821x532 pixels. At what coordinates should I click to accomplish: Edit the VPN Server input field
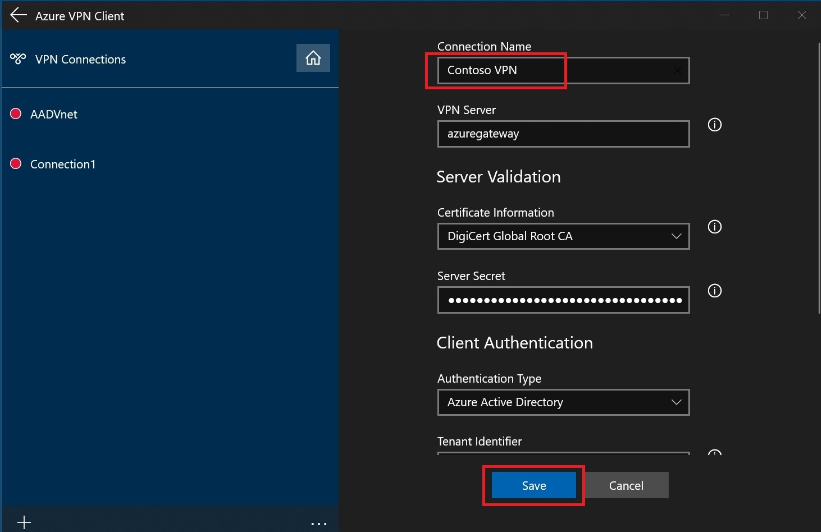tap(563, 134)
